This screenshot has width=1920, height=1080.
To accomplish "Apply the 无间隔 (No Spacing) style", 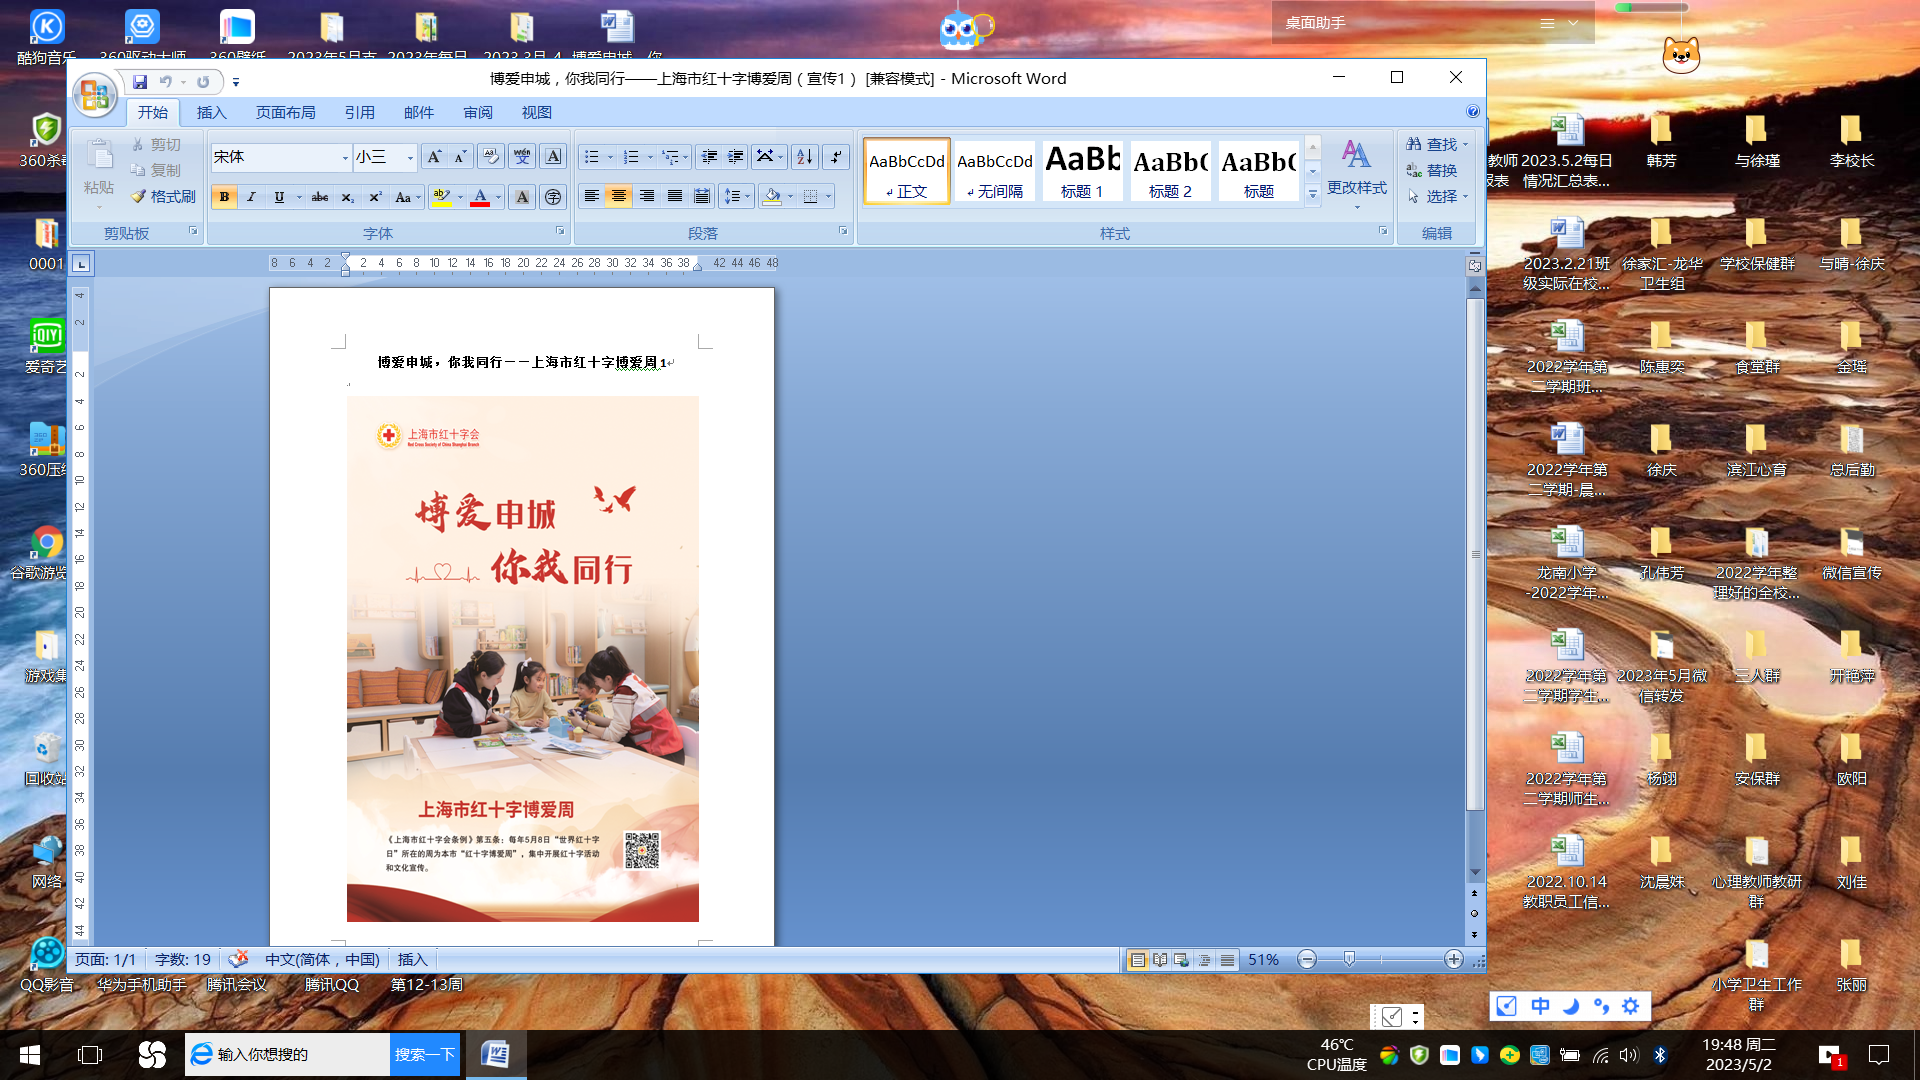I will click(995, 171).
